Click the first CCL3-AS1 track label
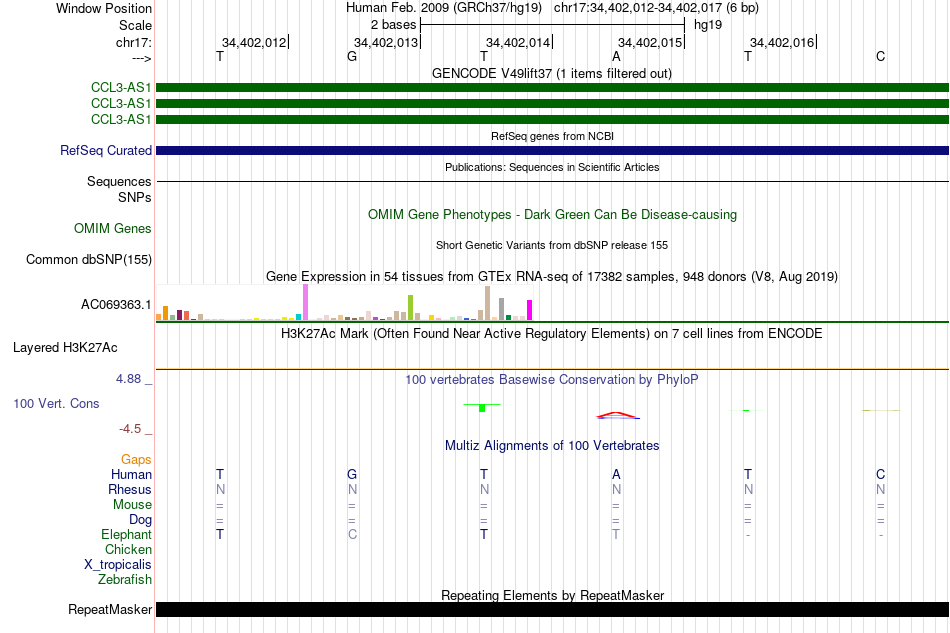Image resolution: width=950 pixels, height=633 pixels. (121, 88)
